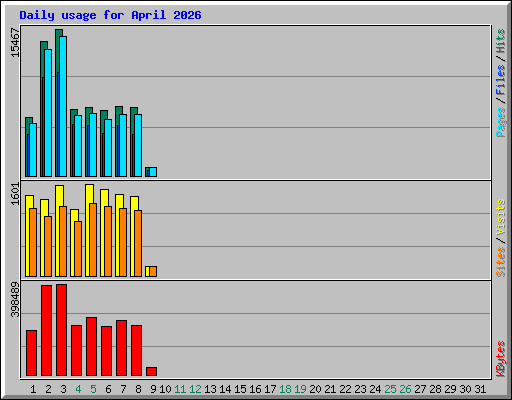The height and width of the screenshot is (400, 512).
Task: Click the dark green hits bar top for day 3
Action: (59, 33)
